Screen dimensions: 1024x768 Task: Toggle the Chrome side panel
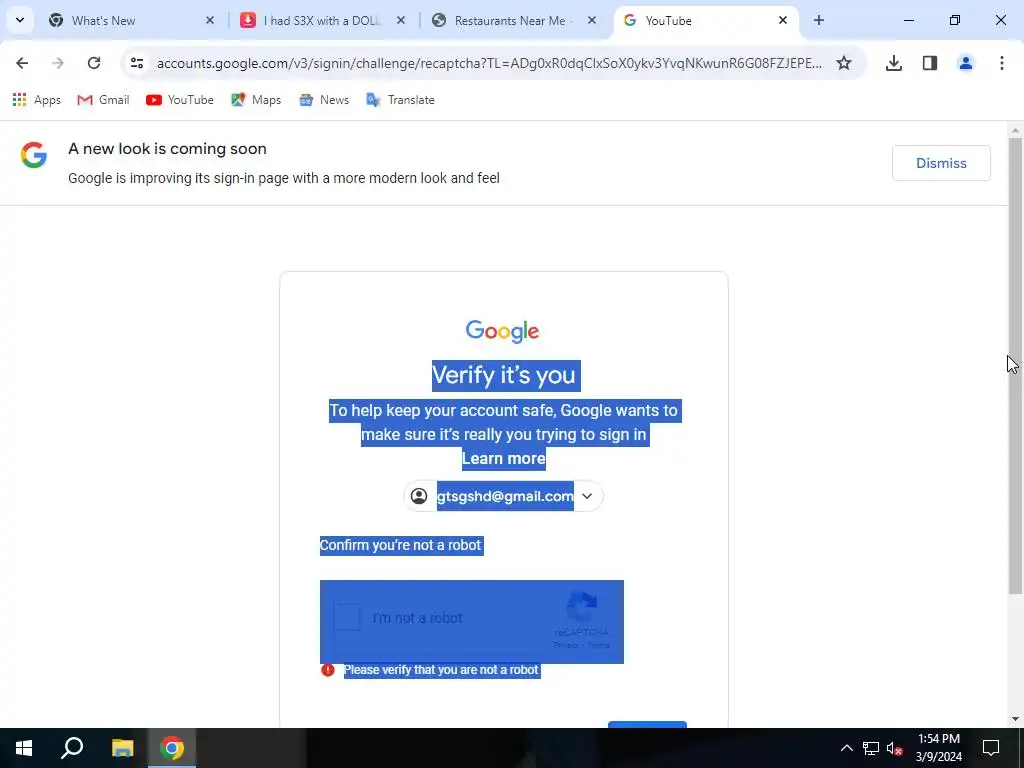[x=930, y=63]
